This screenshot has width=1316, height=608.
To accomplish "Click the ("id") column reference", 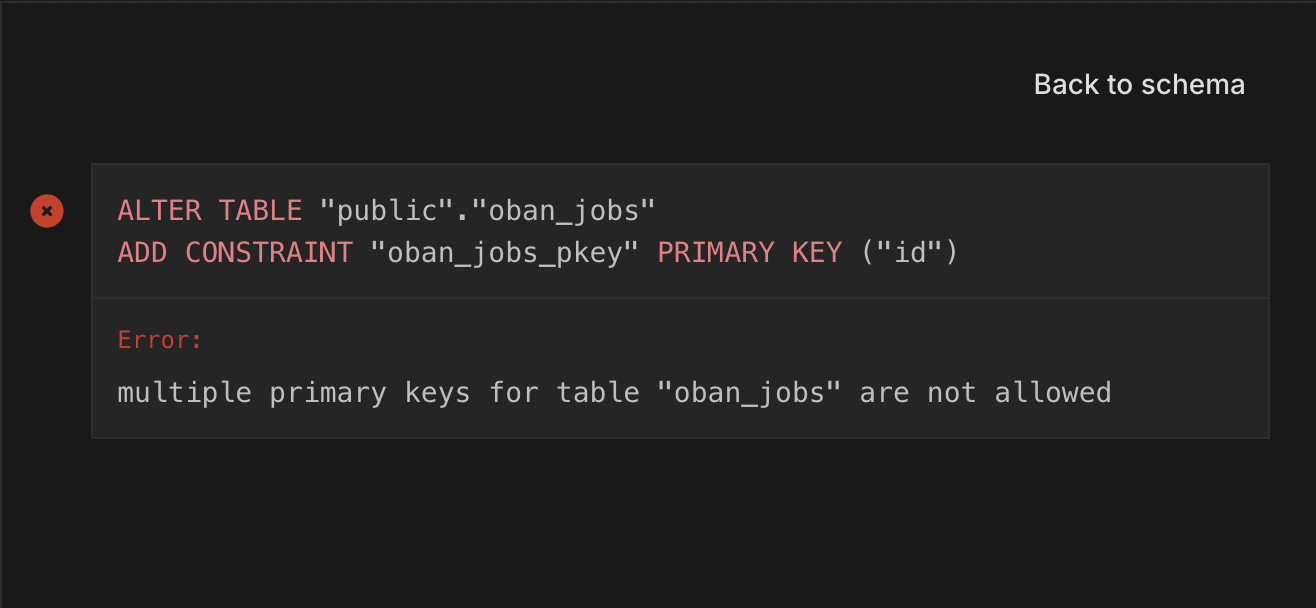I will pos(909,253).
